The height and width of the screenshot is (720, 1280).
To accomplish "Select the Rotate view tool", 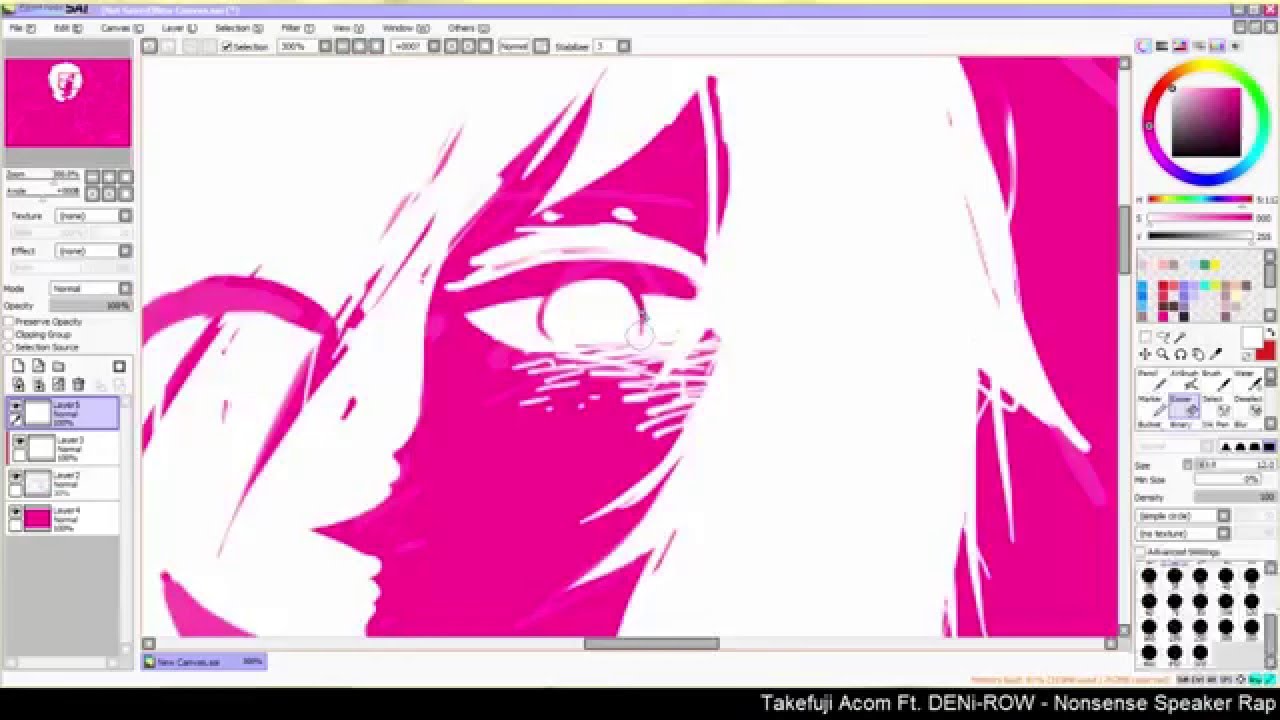I will click(1181, 354).
